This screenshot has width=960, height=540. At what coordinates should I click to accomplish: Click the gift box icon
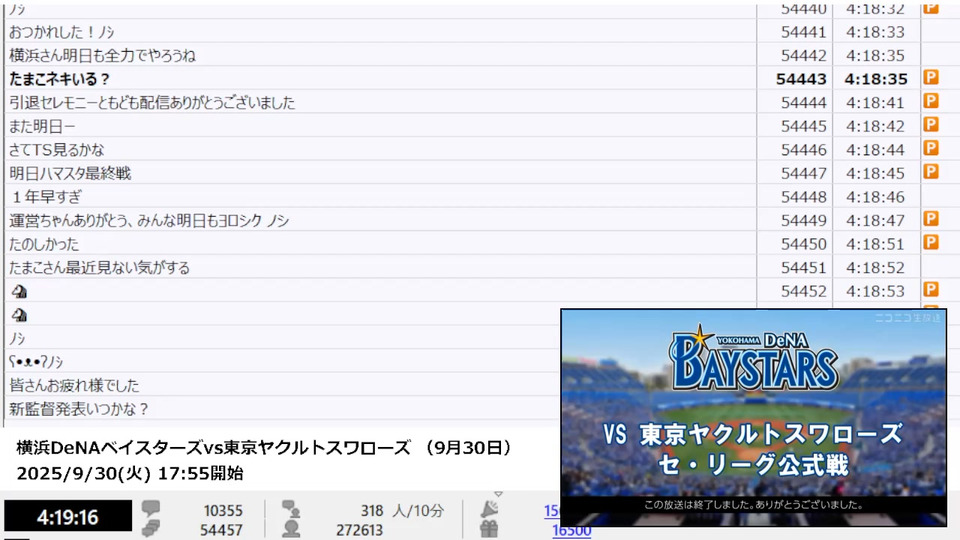(x=489, y=529)
